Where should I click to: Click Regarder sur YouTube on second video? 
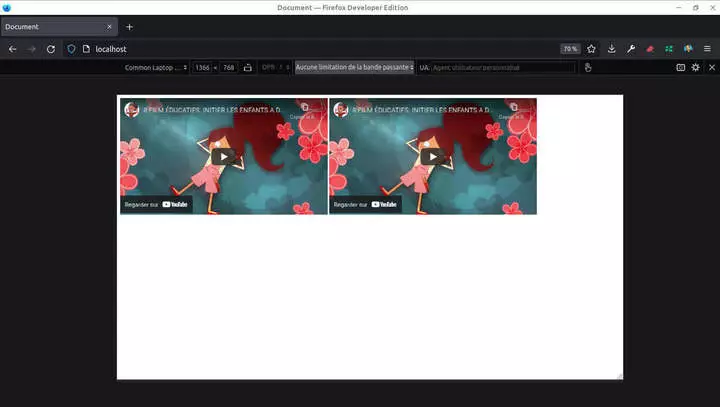(x=366, y=204)
